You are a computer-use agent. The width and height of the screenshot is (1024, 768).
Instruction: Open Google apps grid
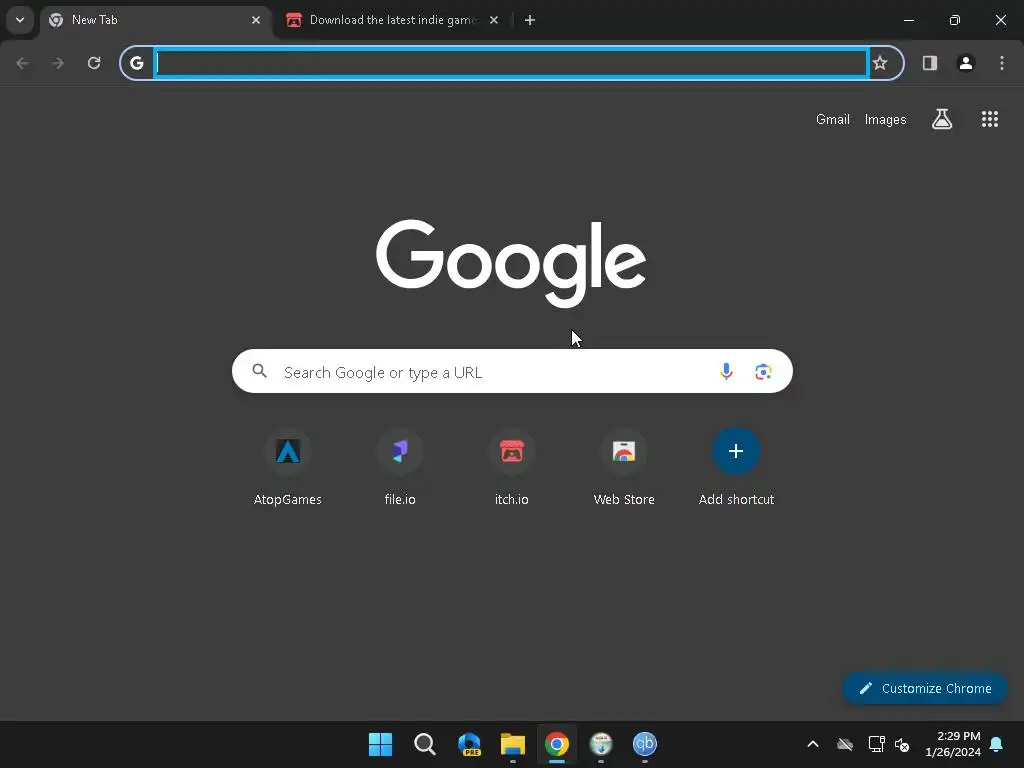coord(989,119)
